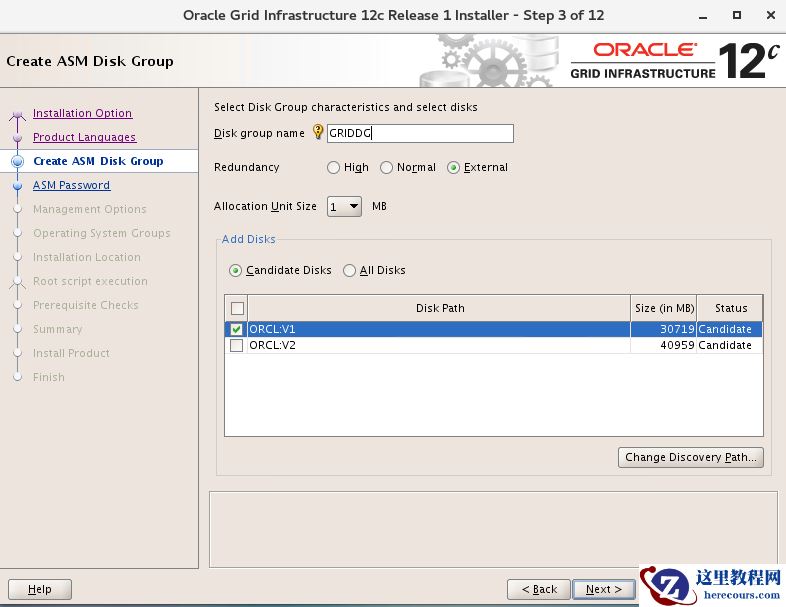Select the ORCL:V1 disk path cell
Image resolution: width=786 pixels, height=607 pixels.
point(439,329)
